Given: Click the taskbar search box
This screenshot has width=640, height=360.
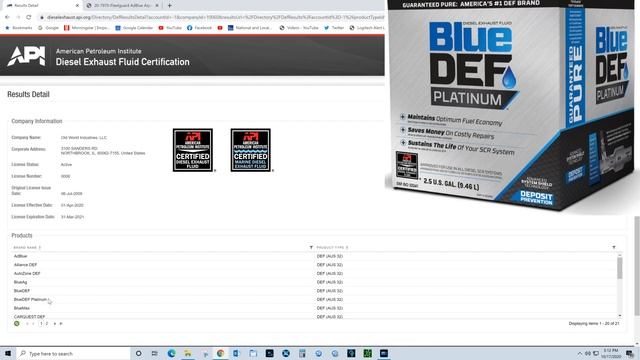Looking at the screenshot, I should (x=73, y=353).
